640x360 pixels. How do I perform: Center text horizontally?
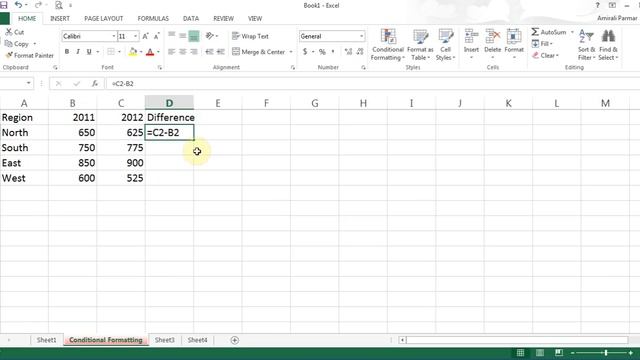point(182,52)
